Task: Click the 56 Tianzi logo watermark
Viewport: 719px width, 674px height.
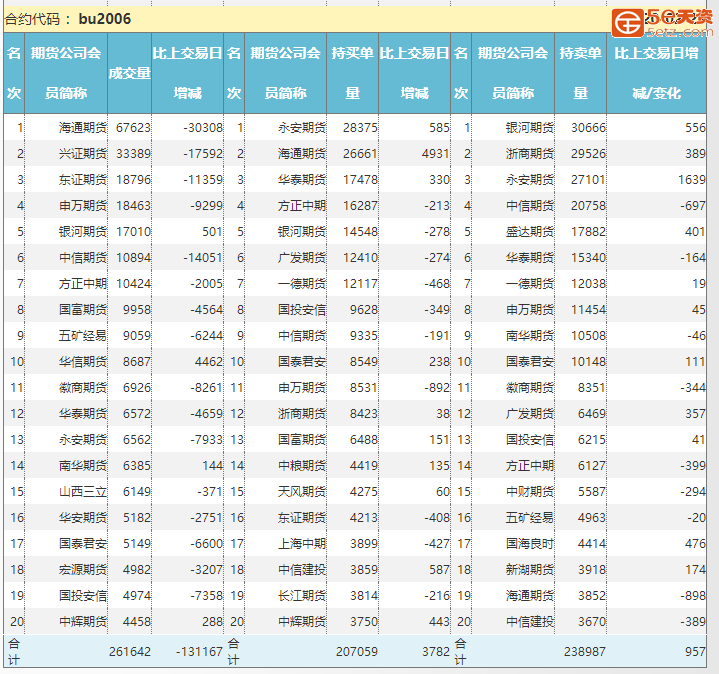Action: [662, 21]
